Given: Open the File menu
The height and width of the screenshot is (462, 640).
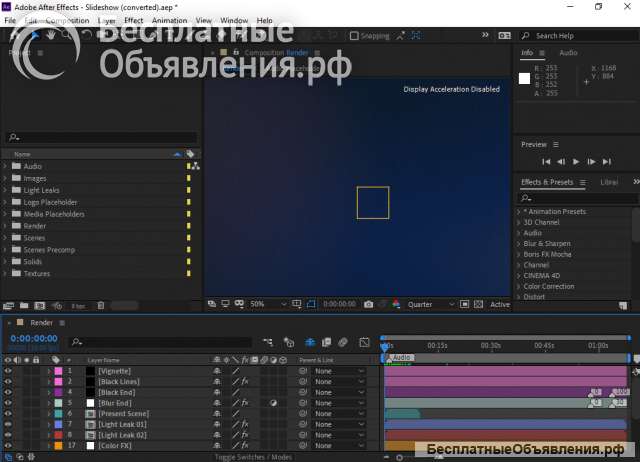Looking at the screenshot, I should point(10,20).
